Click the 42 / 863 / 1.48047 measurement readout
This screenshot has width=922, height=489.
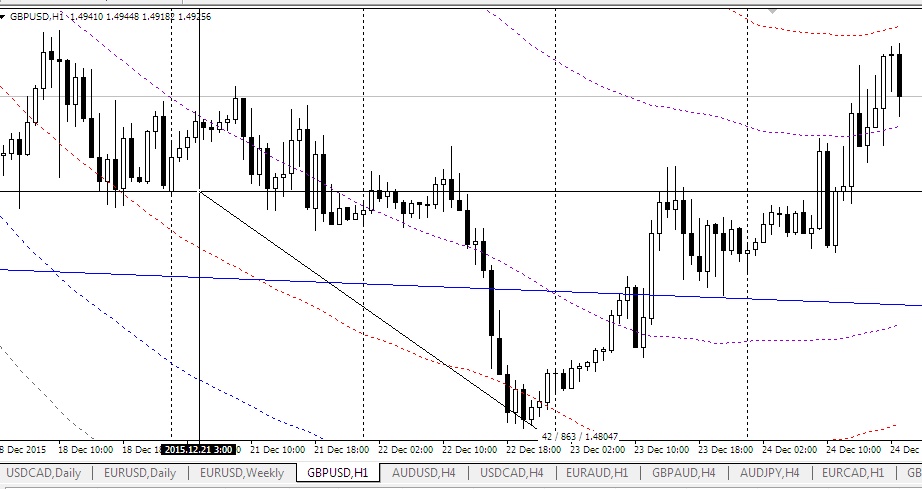click(x=580, y=437)
